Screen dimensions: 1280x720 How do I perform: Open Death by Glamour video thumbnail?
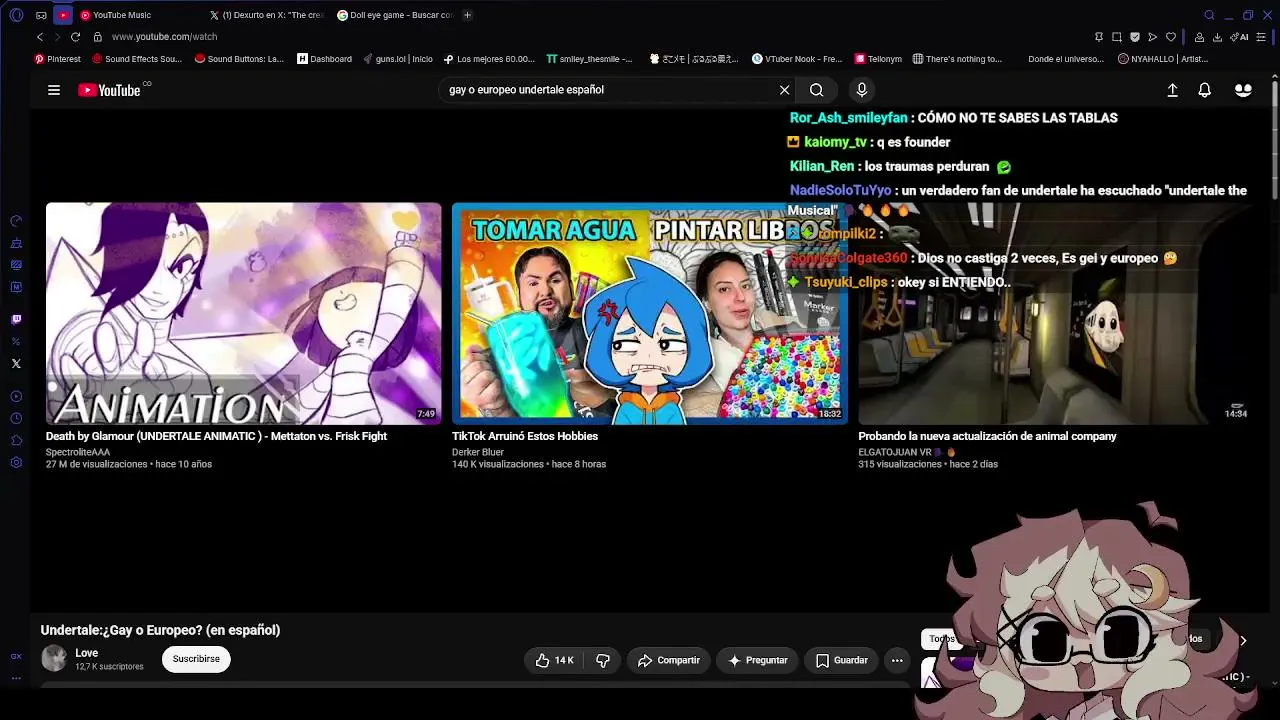pyautogui.click(x=243, y=314)
